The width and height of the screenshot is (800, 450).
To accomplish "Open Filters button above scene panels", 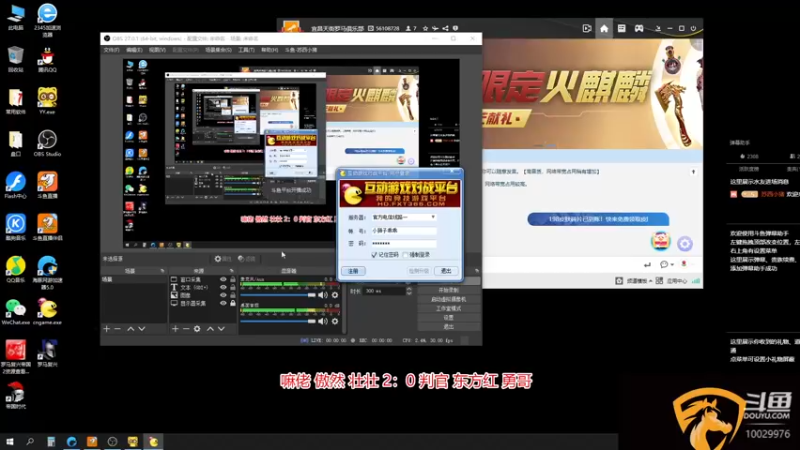I will [x=247, y=259].
